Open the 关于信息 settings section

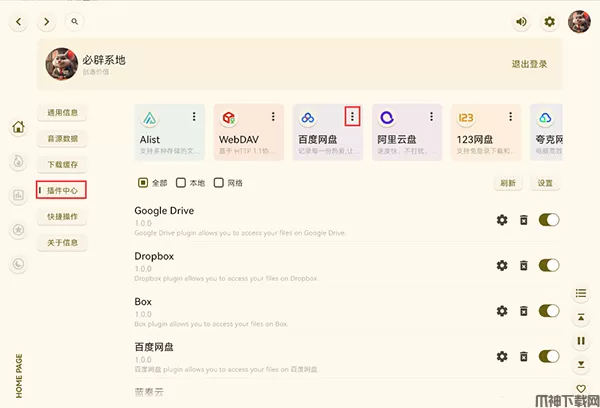click(x=62, y=243)
